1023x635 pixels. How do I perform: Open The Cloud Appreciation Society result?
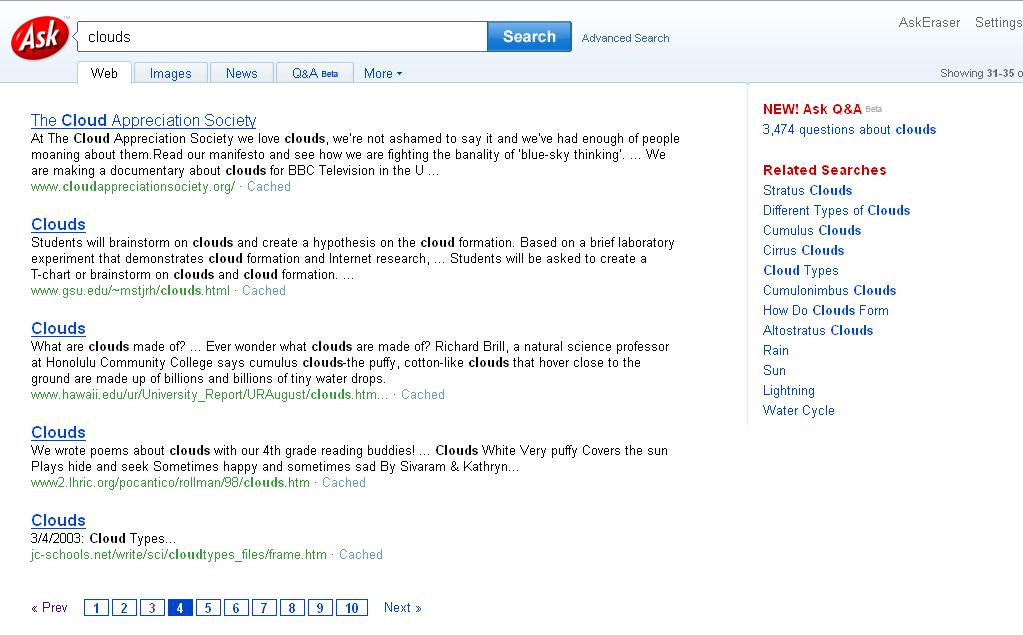click(144, 120)
